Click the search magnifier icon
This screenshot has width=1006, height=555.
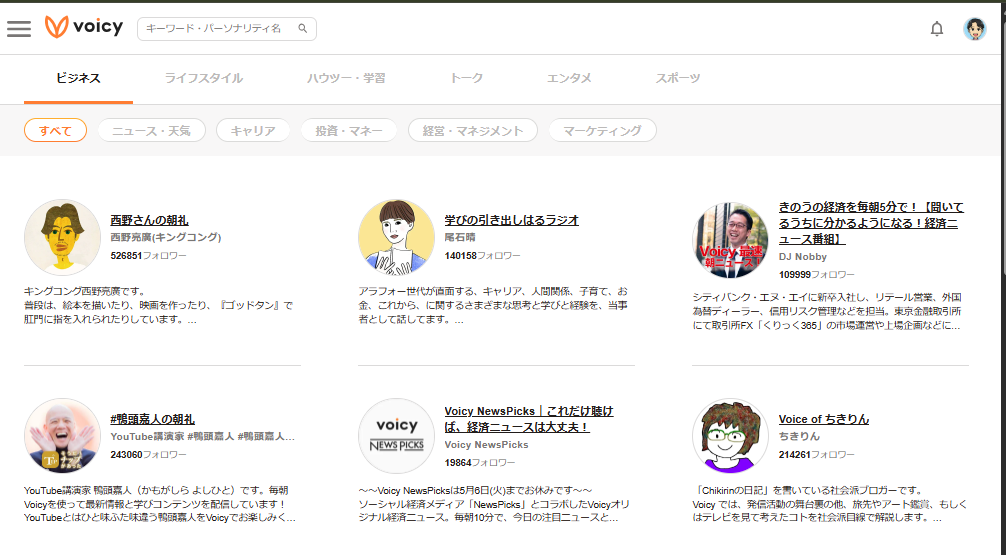pyautogui.click(x=303, y=28)
